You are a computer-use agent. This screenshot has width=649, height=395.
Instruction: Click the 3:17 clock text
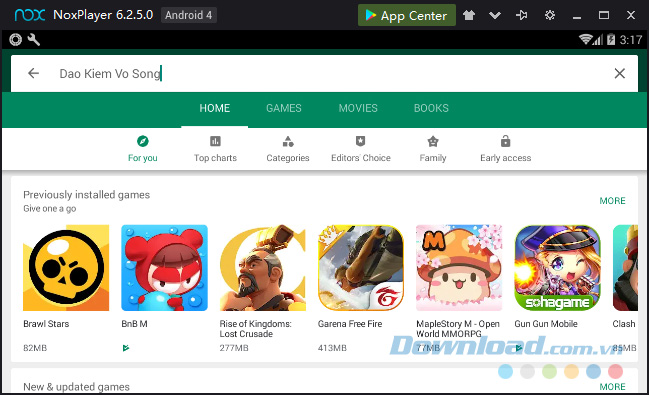(630, 40)
